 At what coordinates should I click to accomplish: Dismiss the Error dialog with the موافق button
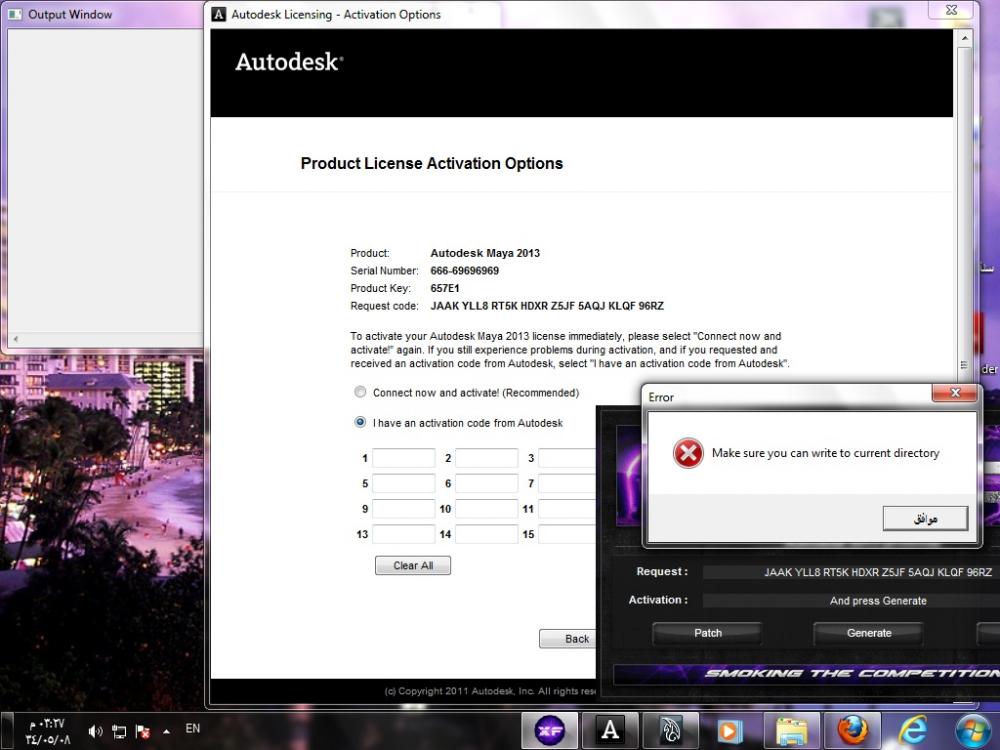(925, 518)
